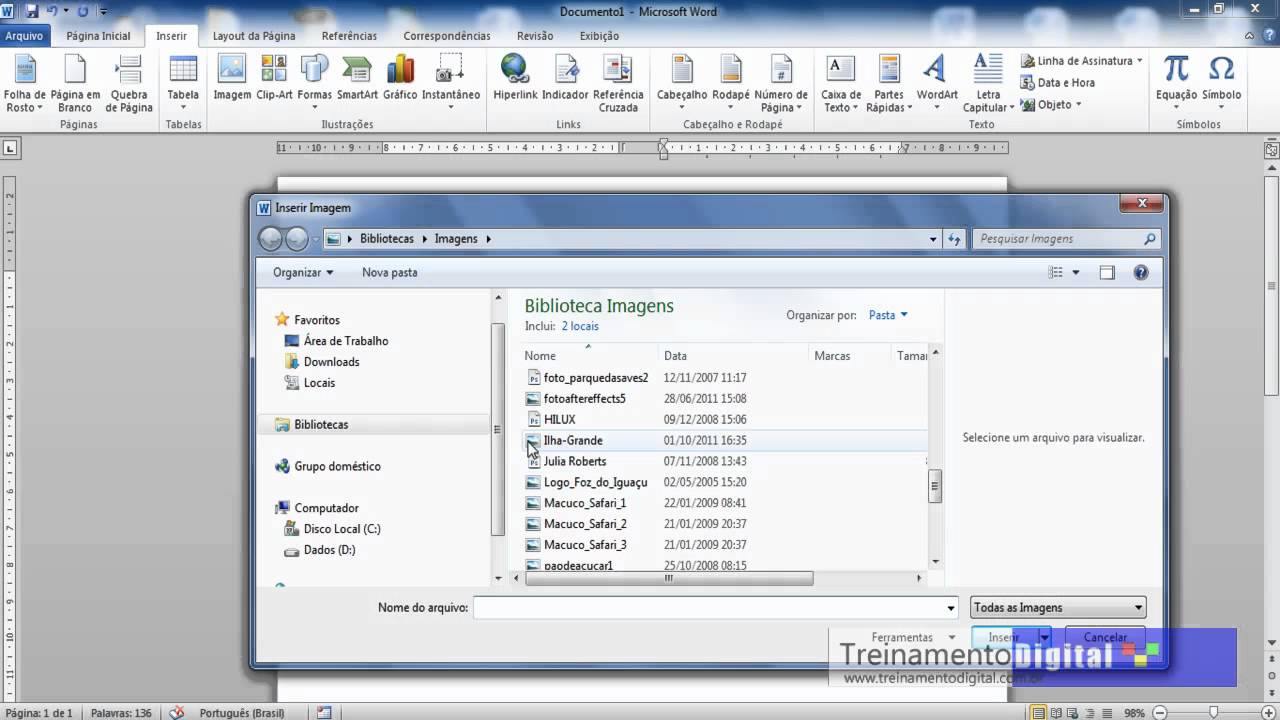Open the Arquivo menu
The width and height of the screenshot is (1280, 720).
point(24,36)
